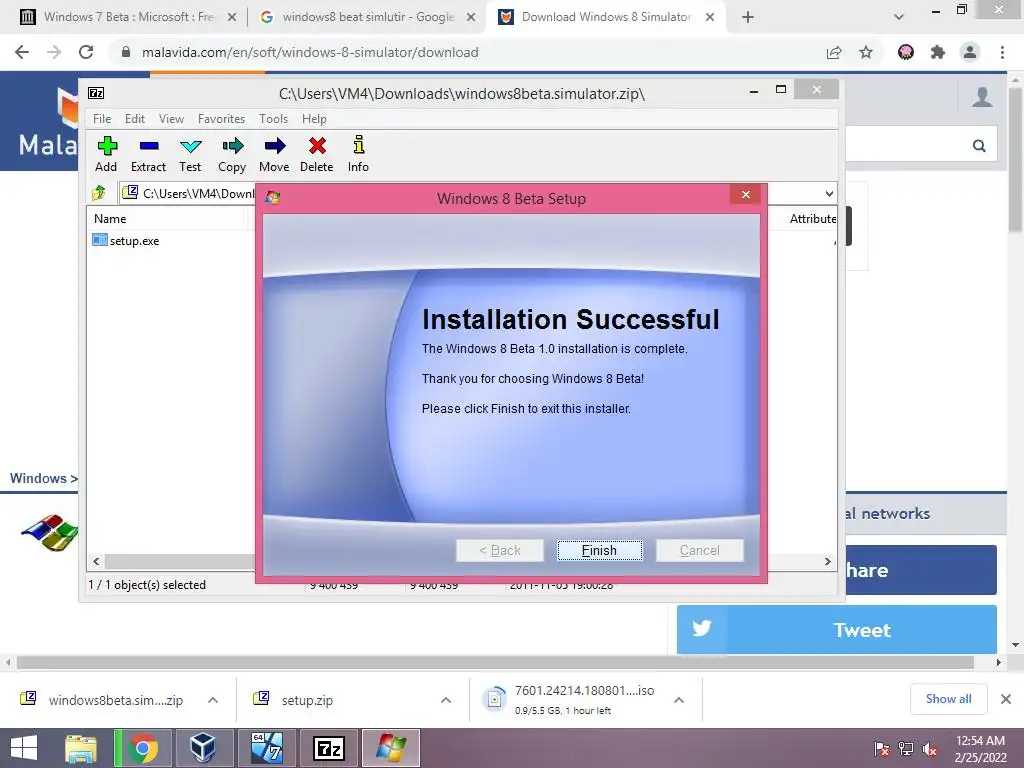Open setup.zip download options chevron
This screenshot has width=1024, height=768.
pos(446,700)
